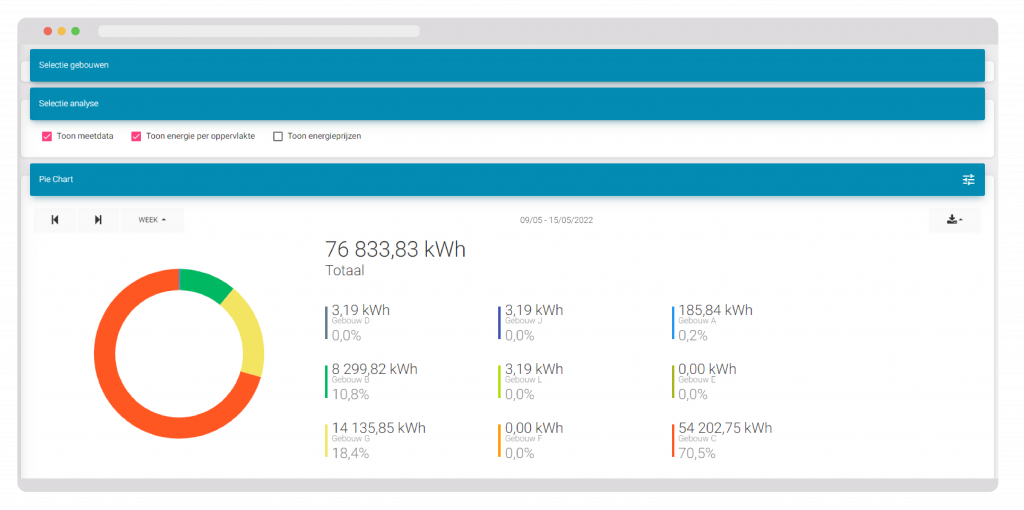Click the browser address bar

click(259, 31)
